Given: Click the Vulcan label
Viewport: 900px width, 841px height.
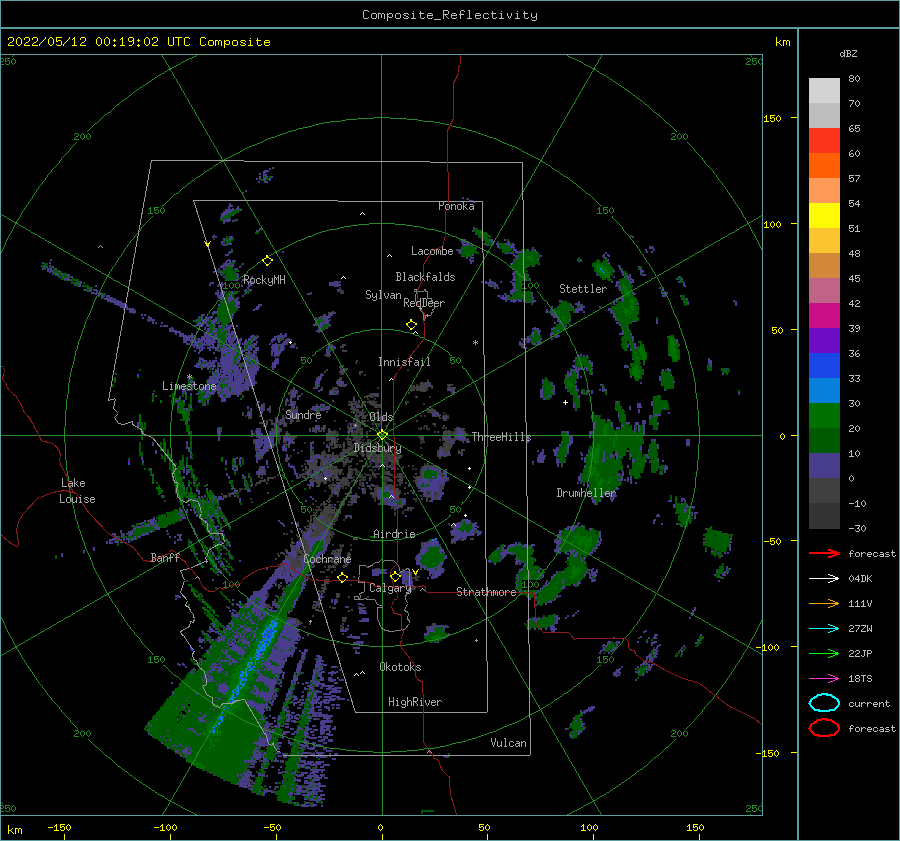Looking at the screenshot, I should (x=508, y=742).
